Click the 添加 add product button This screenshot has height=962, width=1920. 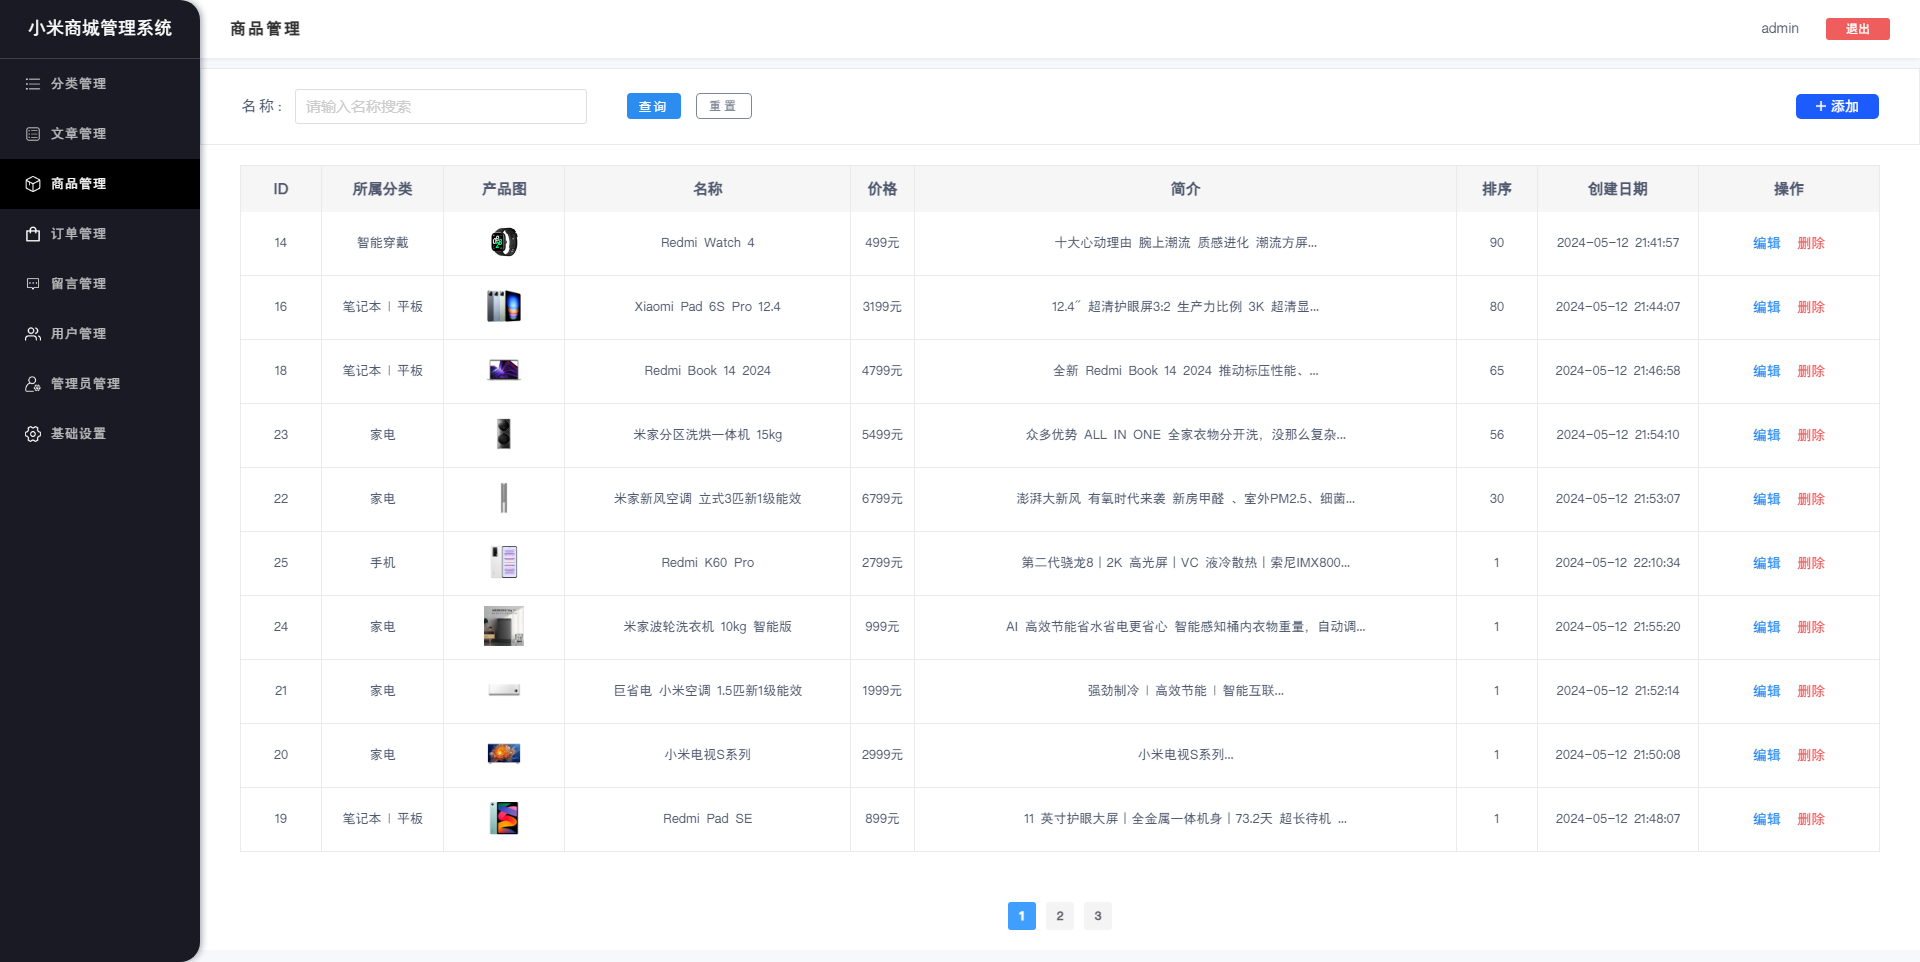[1837, 106]
